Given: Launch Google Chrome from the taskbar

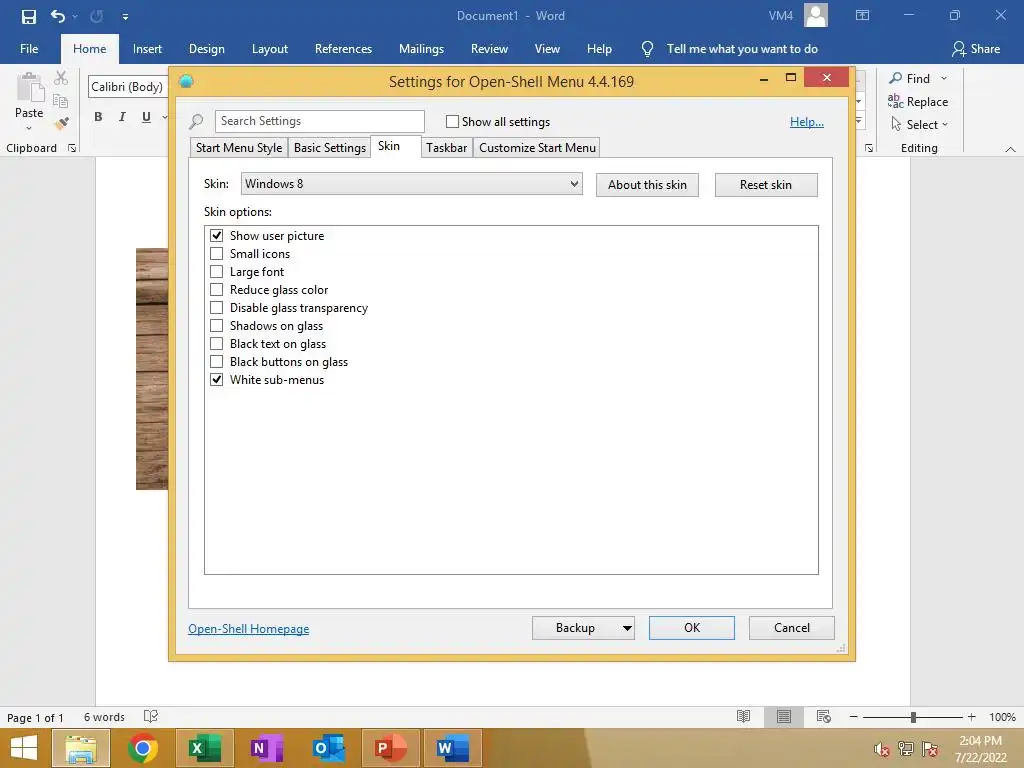Looking at the screenshot, I should (142, 748).
